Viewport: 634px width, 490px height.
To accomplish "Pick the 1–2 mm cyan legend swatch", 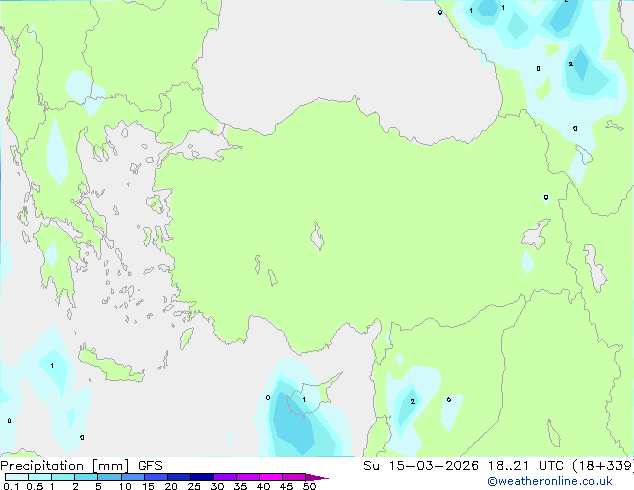I will pos(63,477).
